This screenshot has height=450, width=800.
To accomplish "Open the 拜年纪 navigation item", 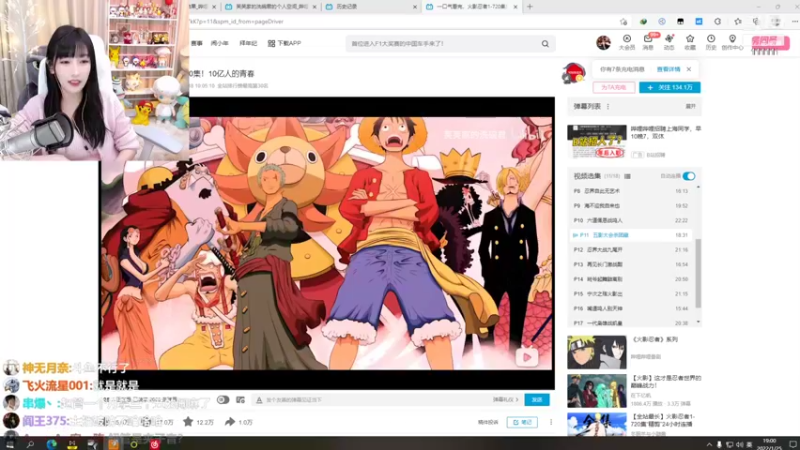I will coord(248,43).
